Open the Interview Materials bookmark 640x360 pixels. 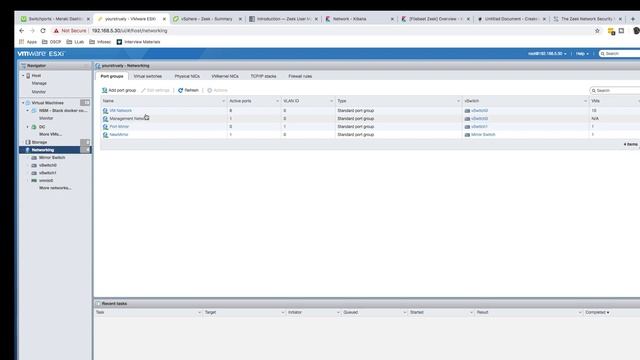point(138,42)
